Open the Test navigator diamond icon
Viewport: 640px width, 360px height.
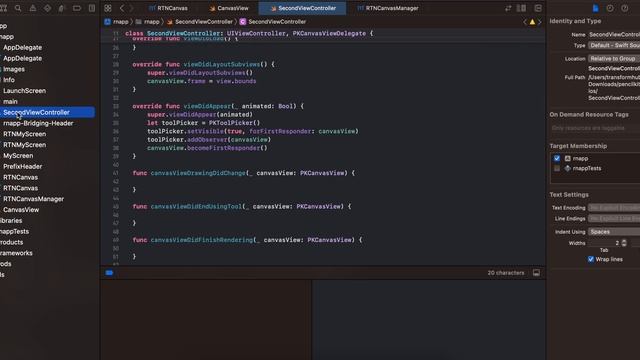(47, 8)
